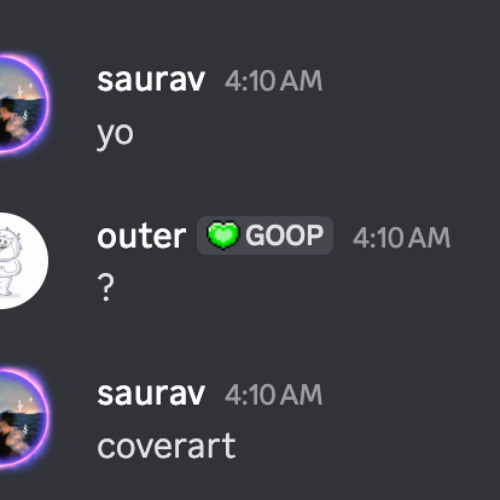Viewport: 500px width, 500px height.
Task: Click empty row space right of yo message
Action: [317, 135]
